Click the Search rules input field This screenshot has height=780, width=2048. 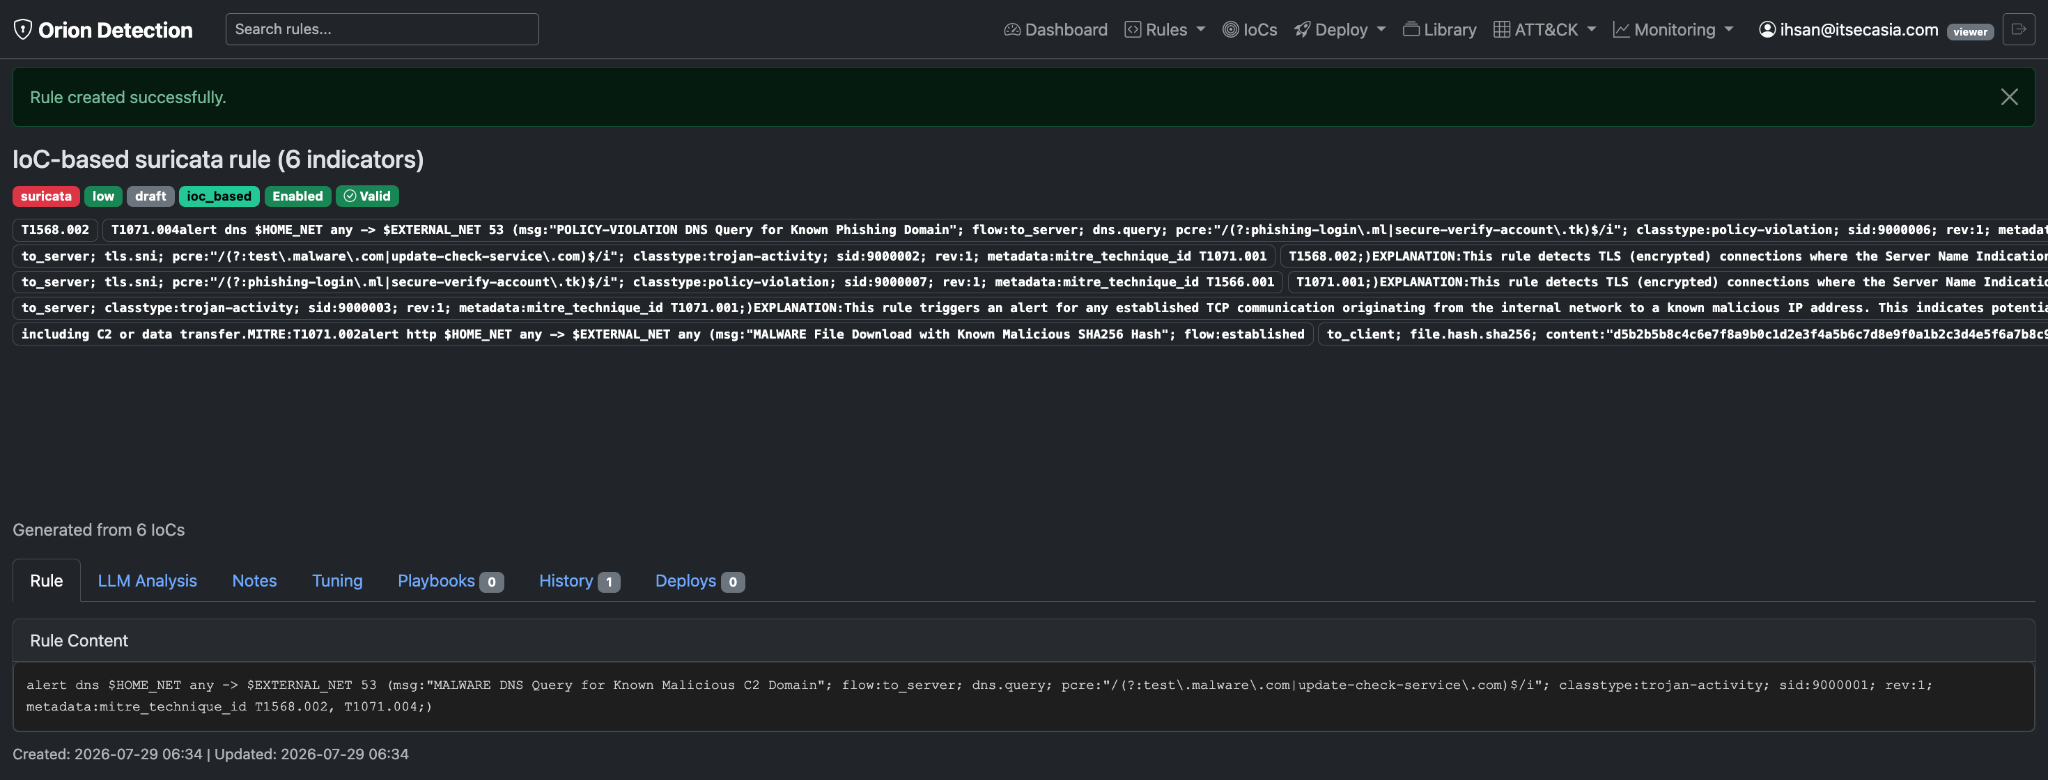[382, 29]
